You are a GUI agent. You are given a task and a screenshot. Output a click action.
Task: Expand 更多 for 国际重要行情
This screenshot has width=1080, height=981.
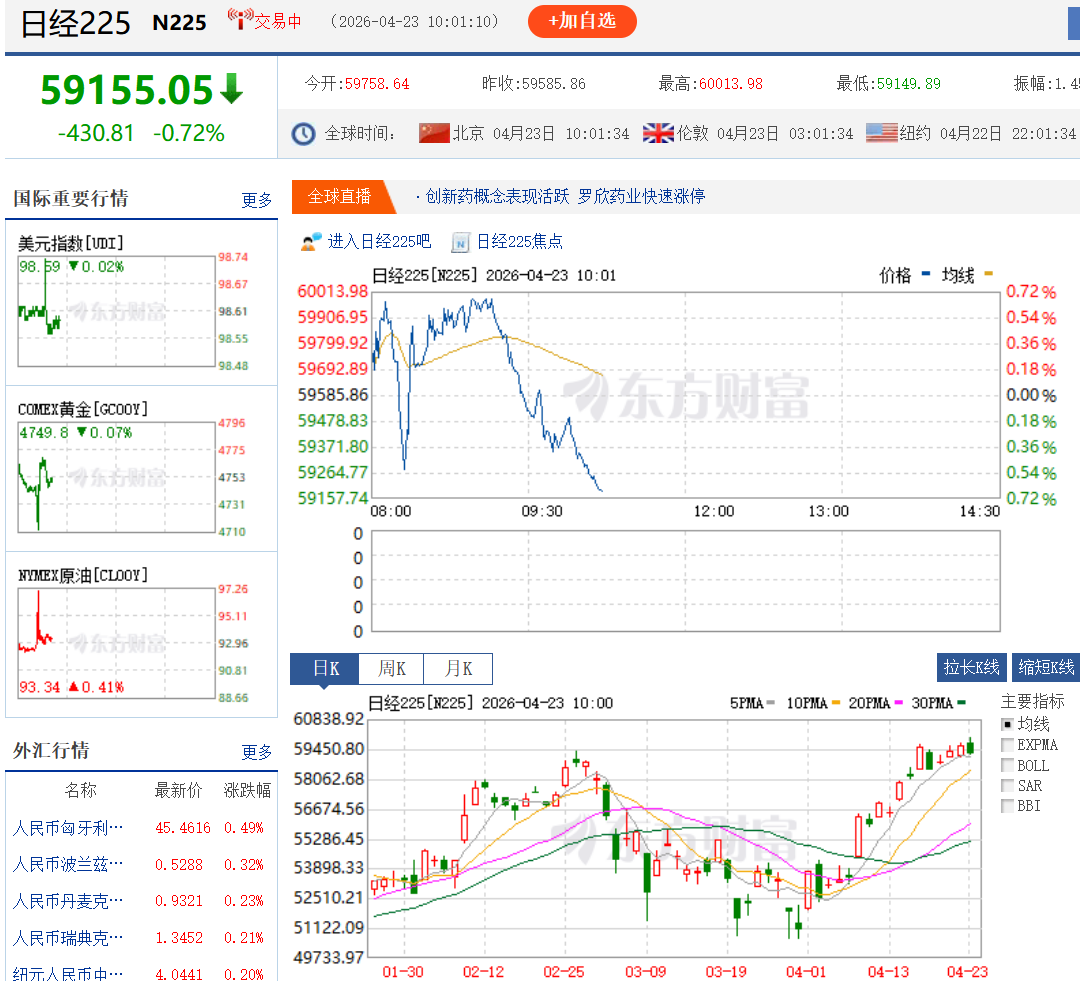[x=257, y=200]
